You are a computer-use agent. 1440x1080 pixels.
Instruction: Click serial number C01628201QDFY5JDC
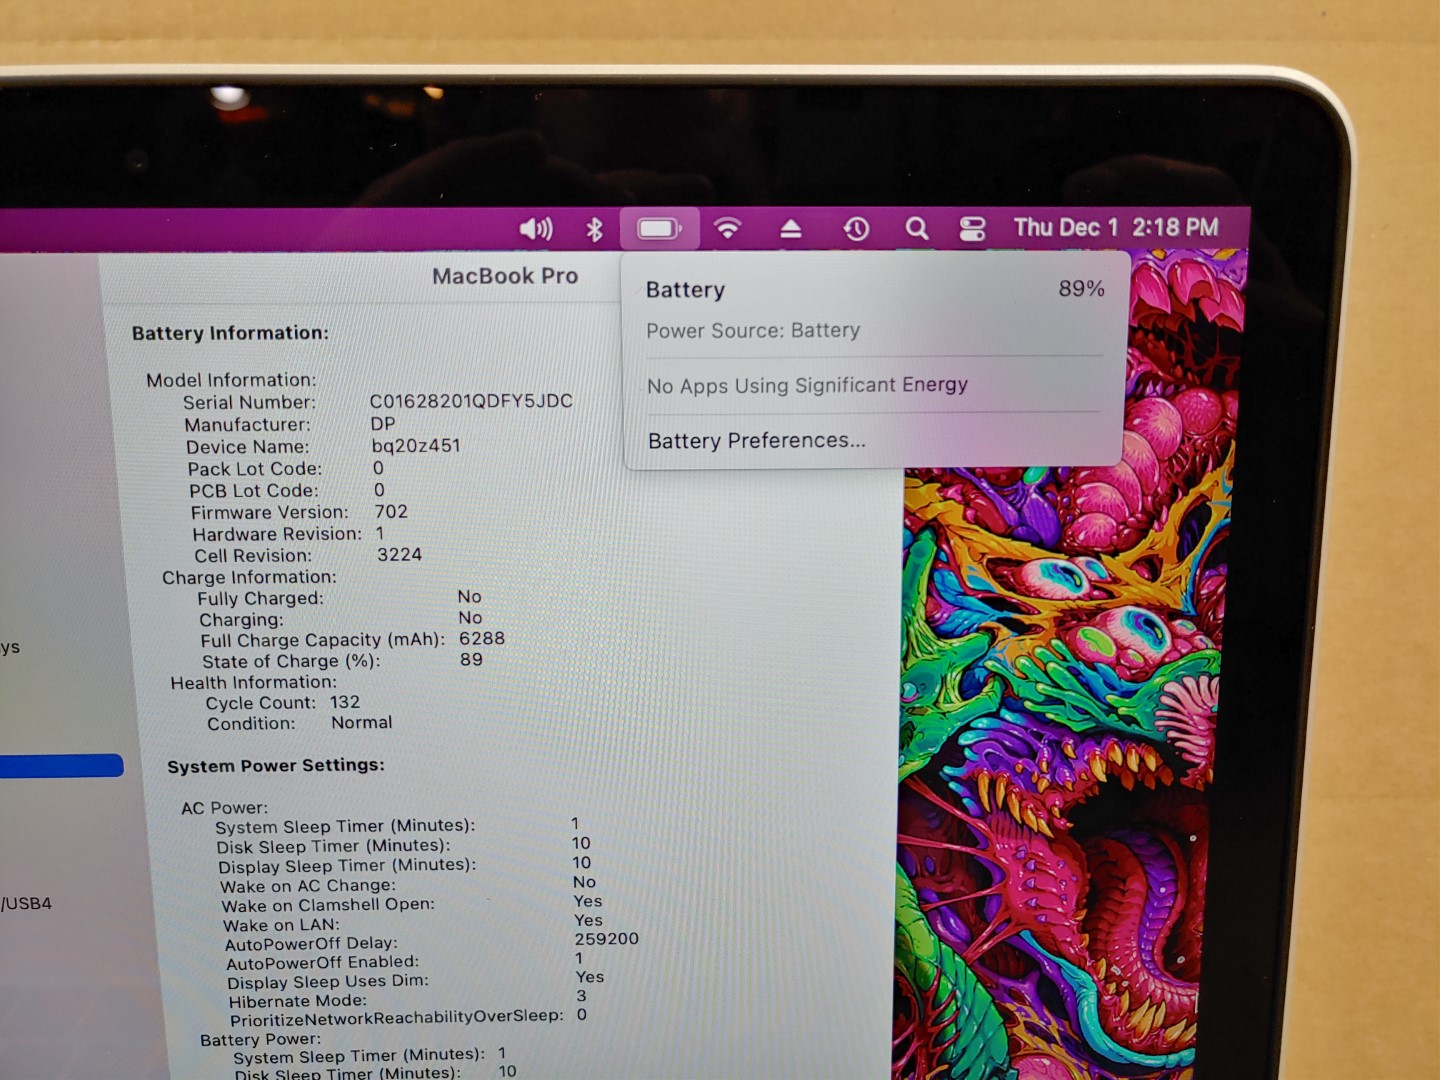pos(471,401)
